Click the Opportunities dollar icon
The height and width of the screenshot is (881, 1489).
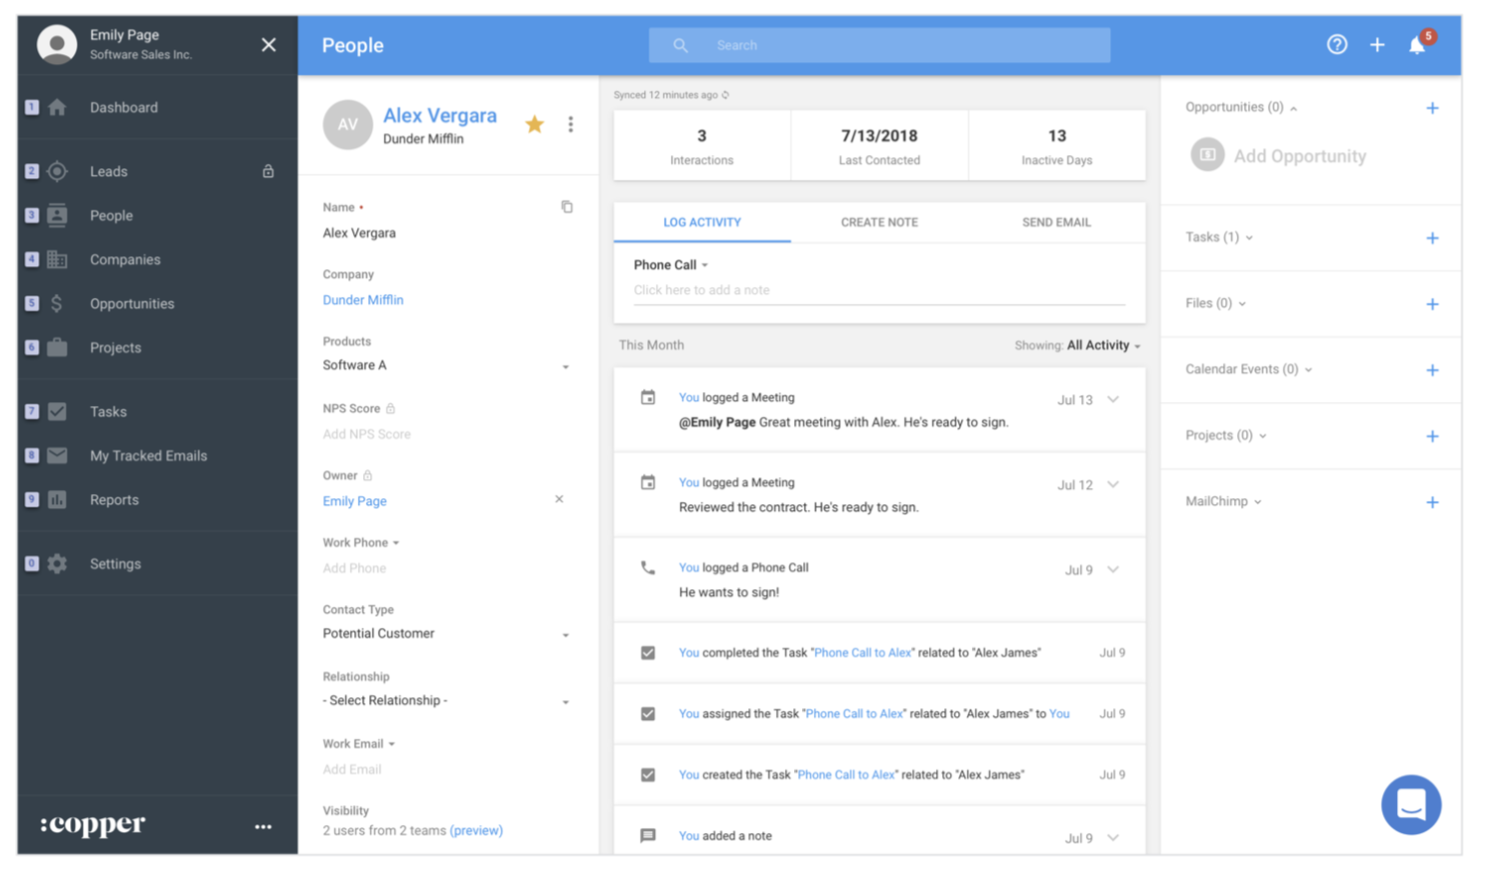(x=57, y=303)
